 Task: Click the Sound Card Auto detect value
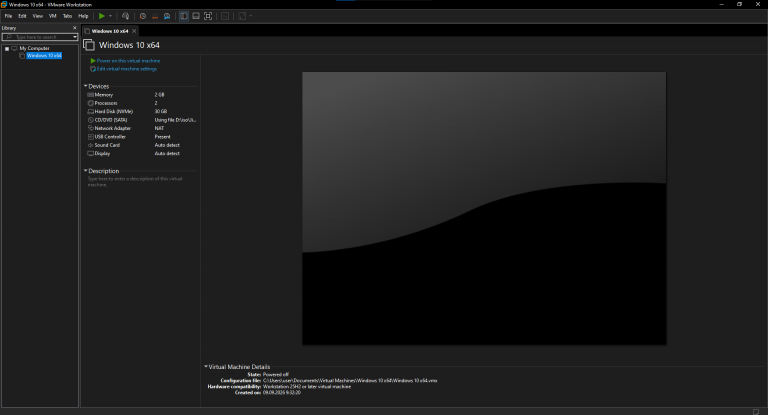pyautogui.click(x=167, y=145)
